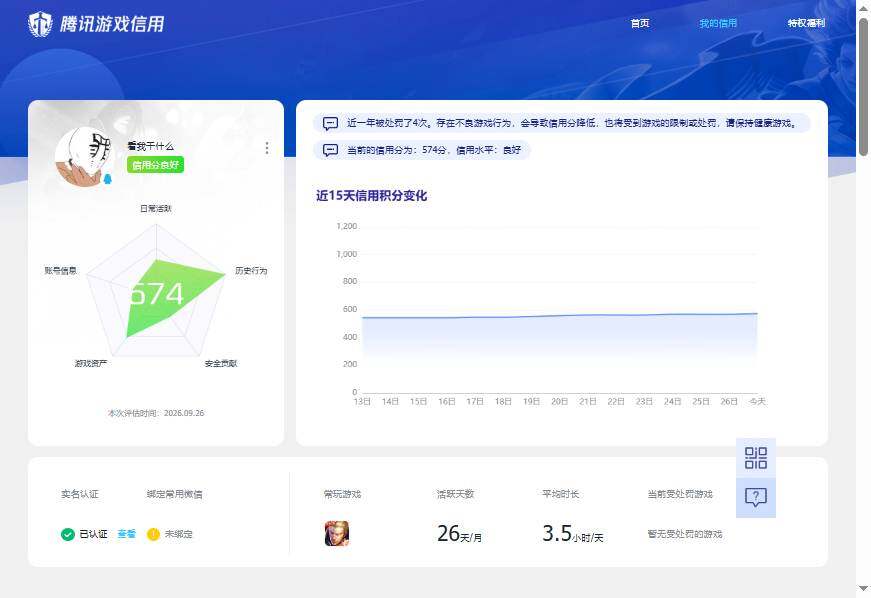Click the 今天 label on chart axis
The width and height of the screenshot is (871, 598).
tap(757, 401)
